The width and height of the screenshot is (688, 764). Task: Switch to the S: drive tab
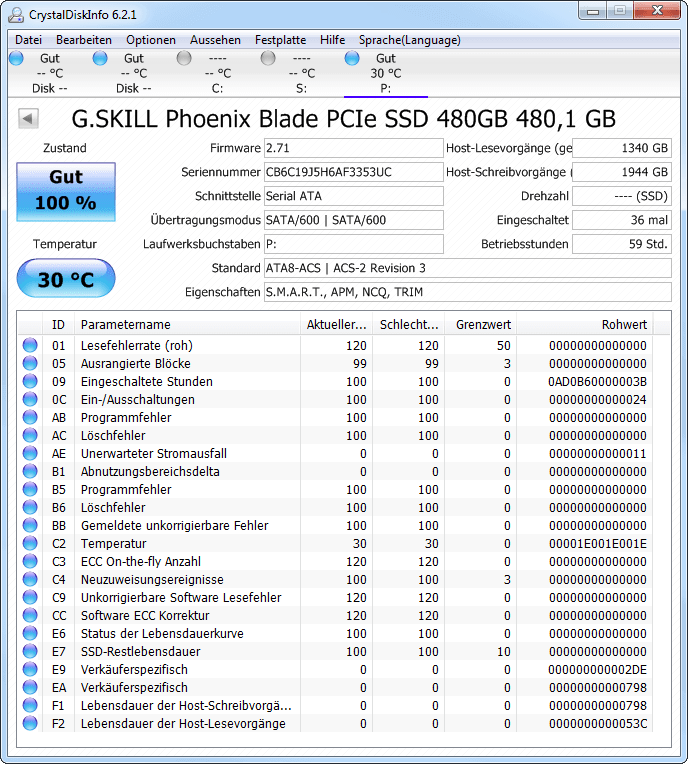302,73
